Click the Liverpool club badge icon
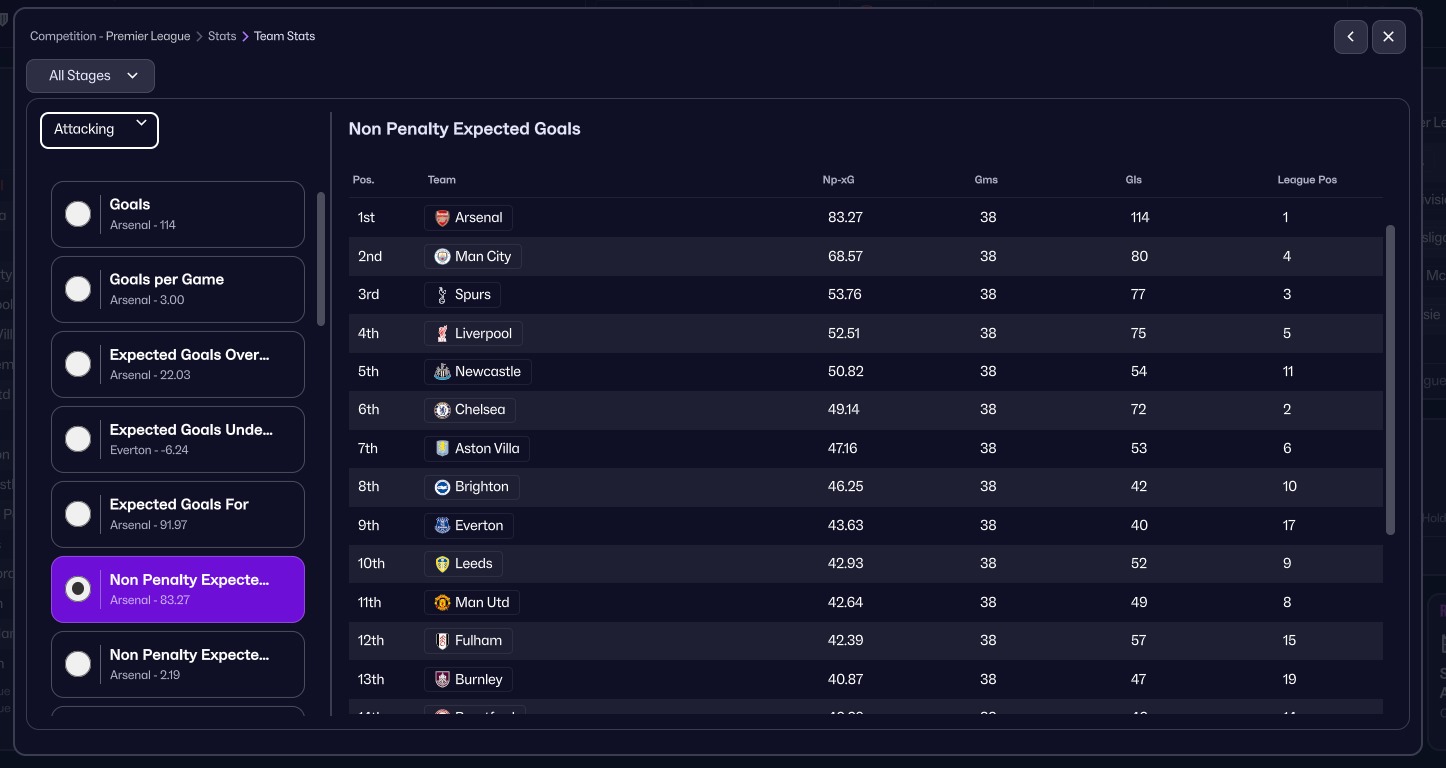Screen dimensions: 1446x768 [442, 334]
